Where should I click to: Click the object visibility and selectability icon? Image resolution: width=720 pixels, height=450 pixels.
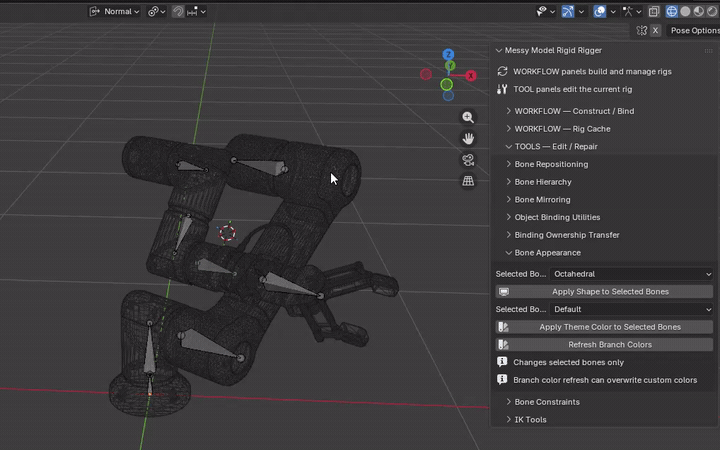(x=542, y=11)
